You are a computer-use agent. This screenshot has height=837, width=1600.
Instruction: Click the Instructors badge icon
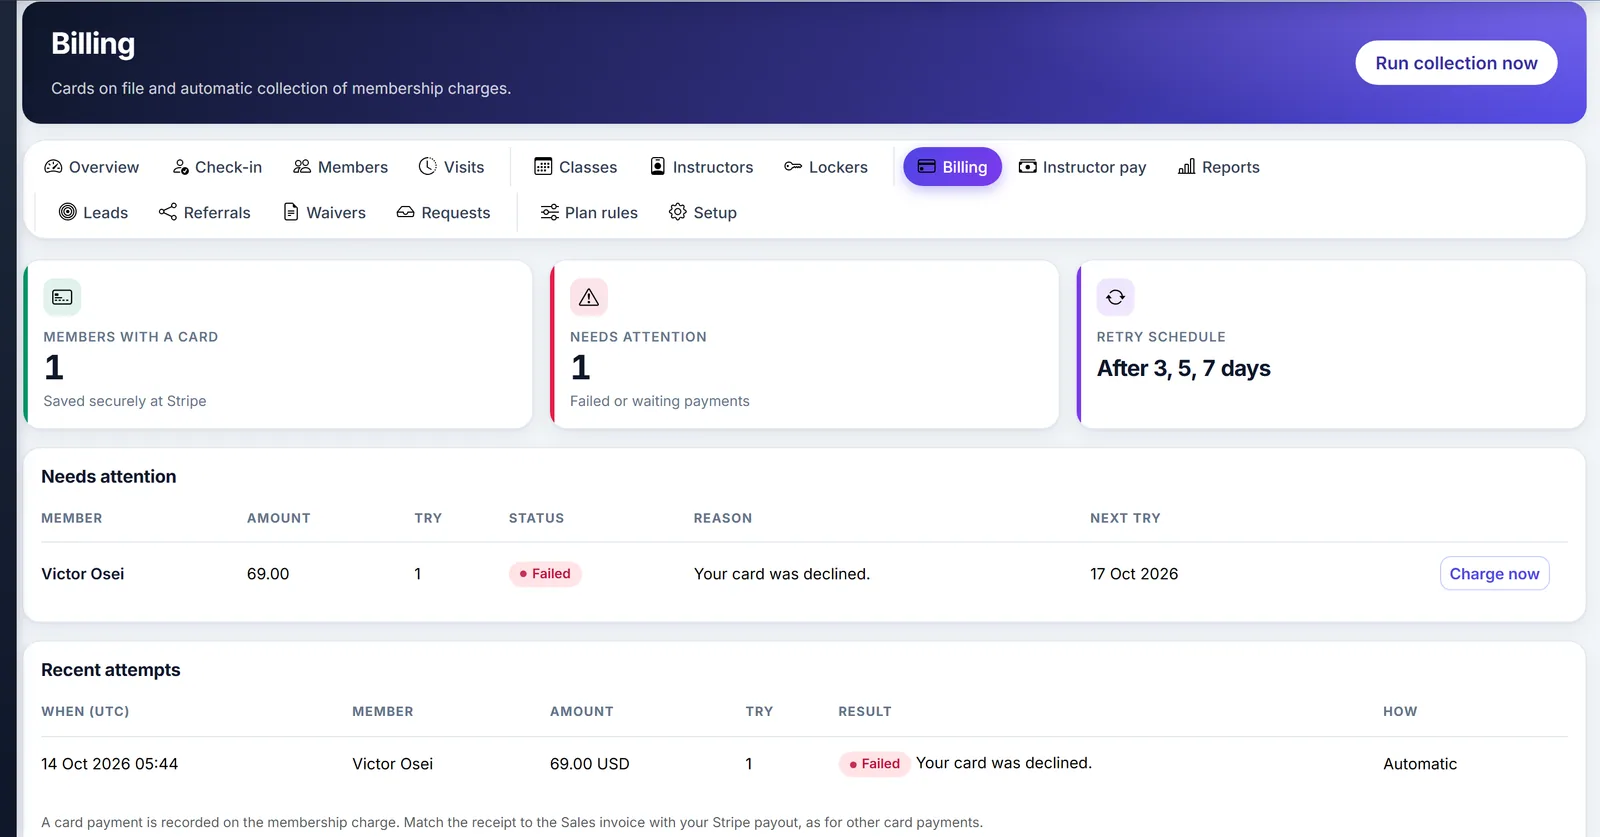click(x=658, y=167)
